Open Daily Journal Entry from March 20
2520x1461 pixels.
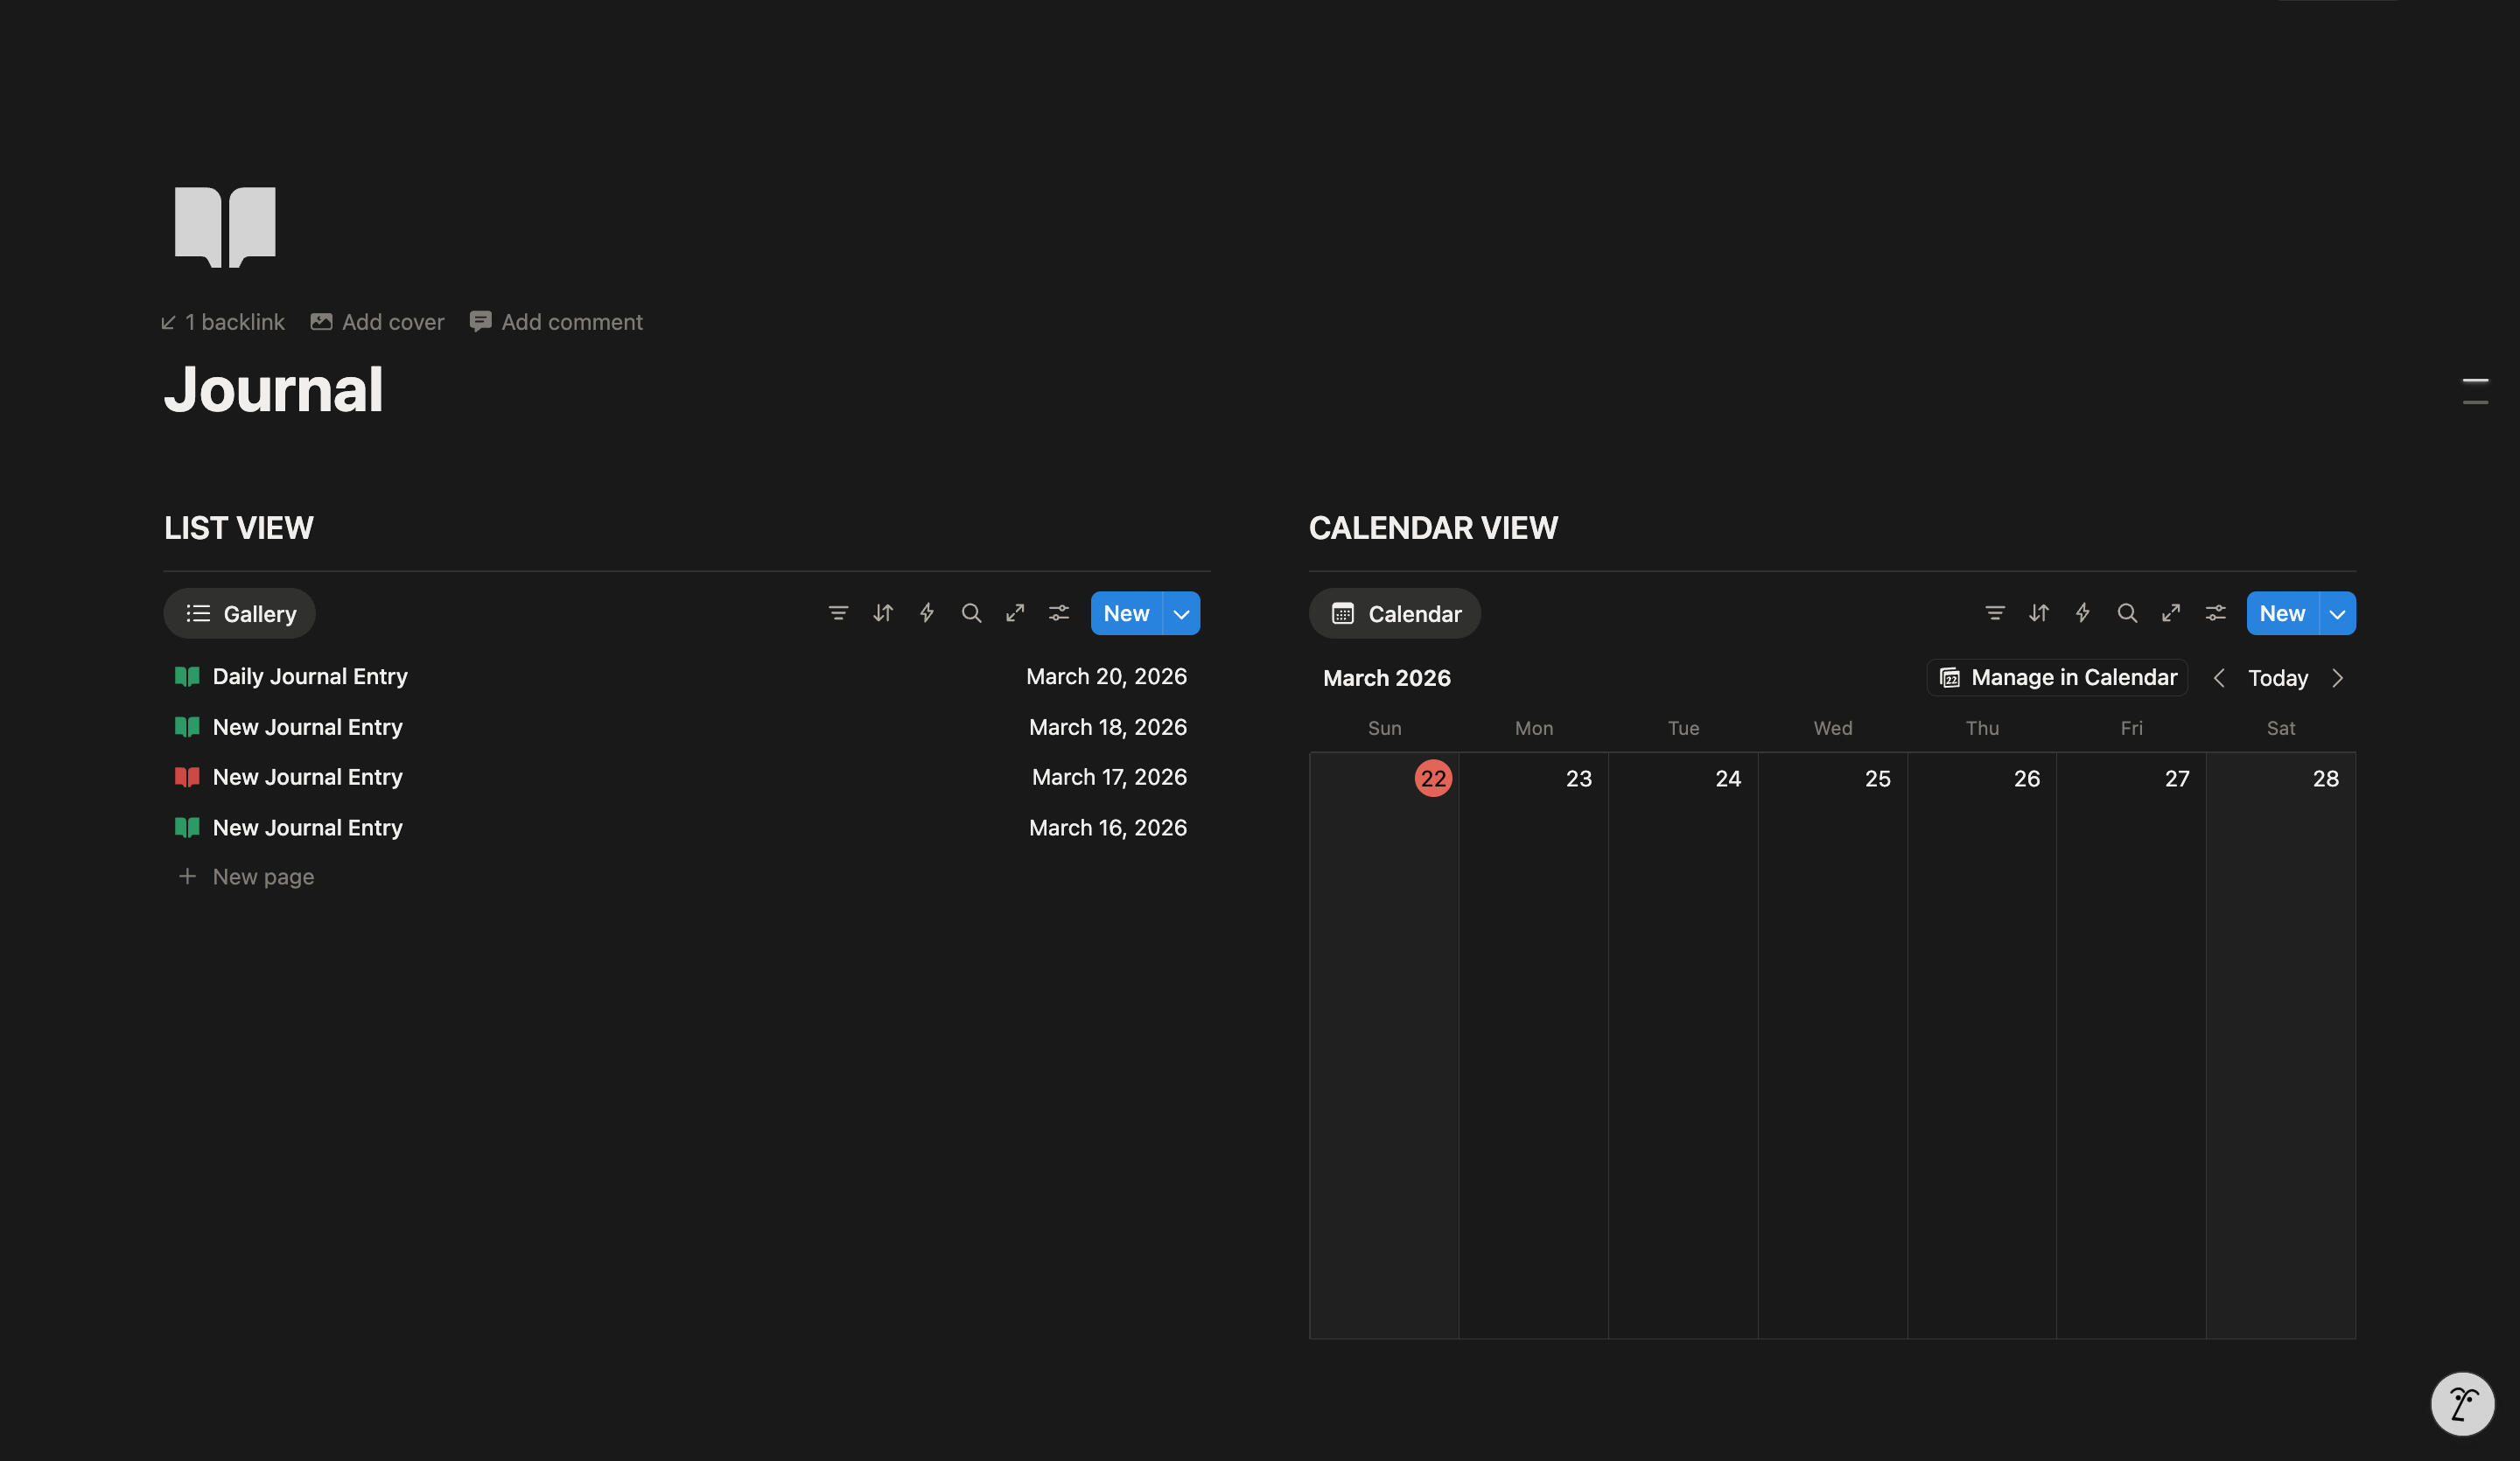pyautogui.click(x=309, y=676)
